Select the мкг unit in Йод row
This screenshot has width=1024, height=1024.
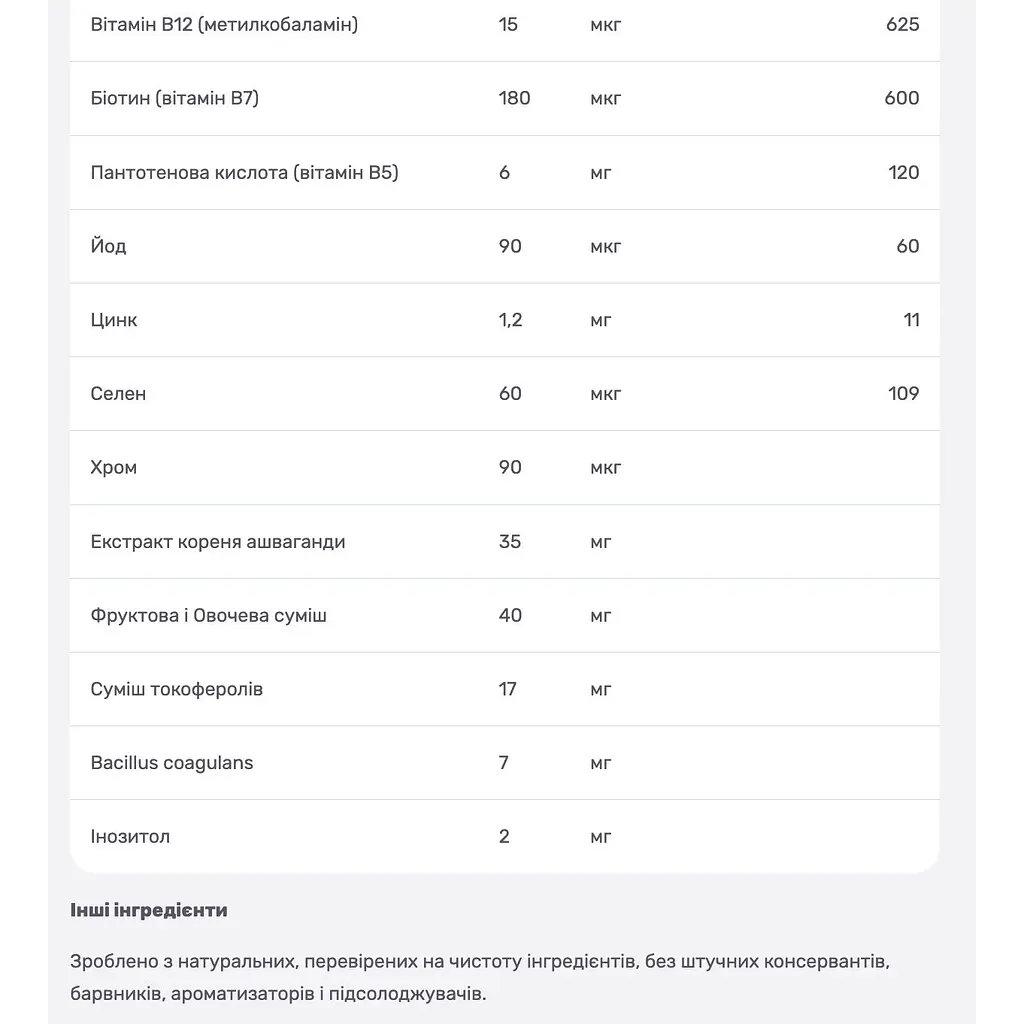pos(605,247)
